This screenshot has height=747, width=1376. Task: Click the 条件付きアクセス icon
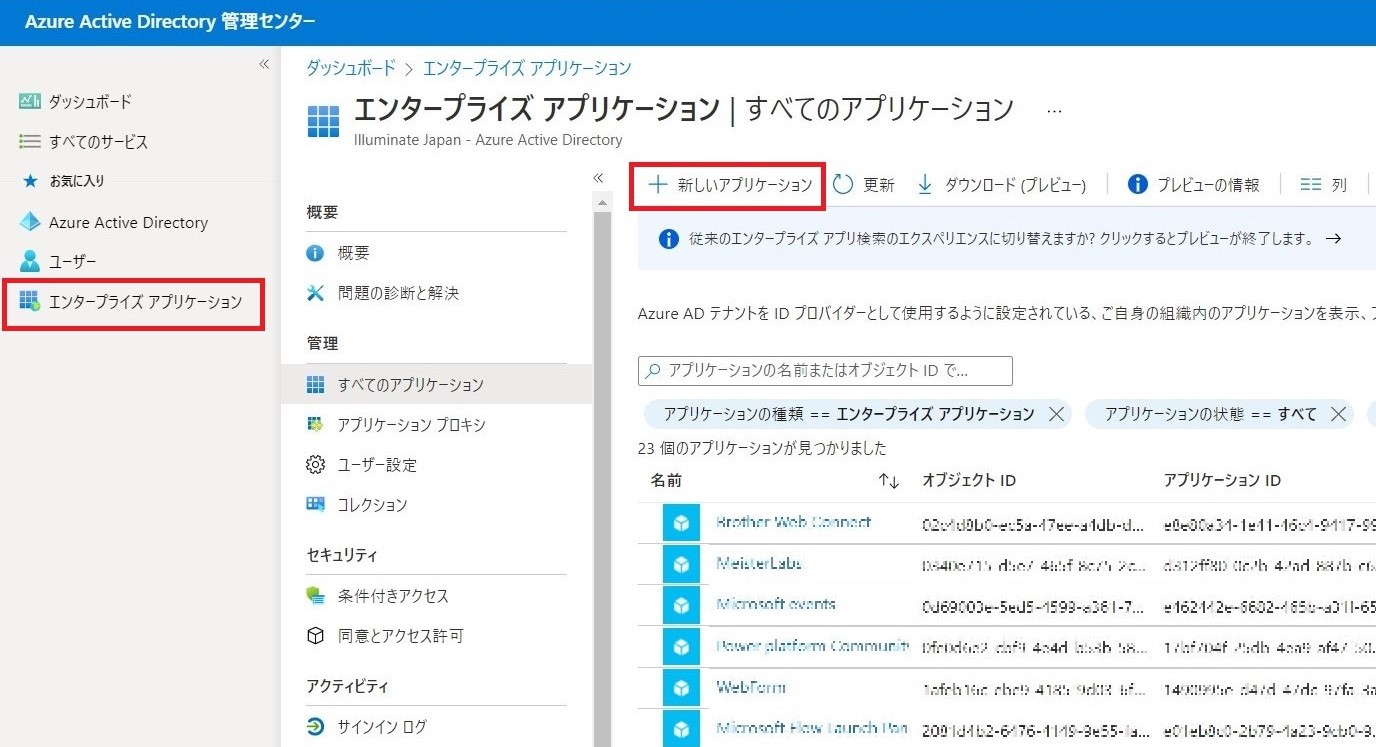click(x=315, y=596)
